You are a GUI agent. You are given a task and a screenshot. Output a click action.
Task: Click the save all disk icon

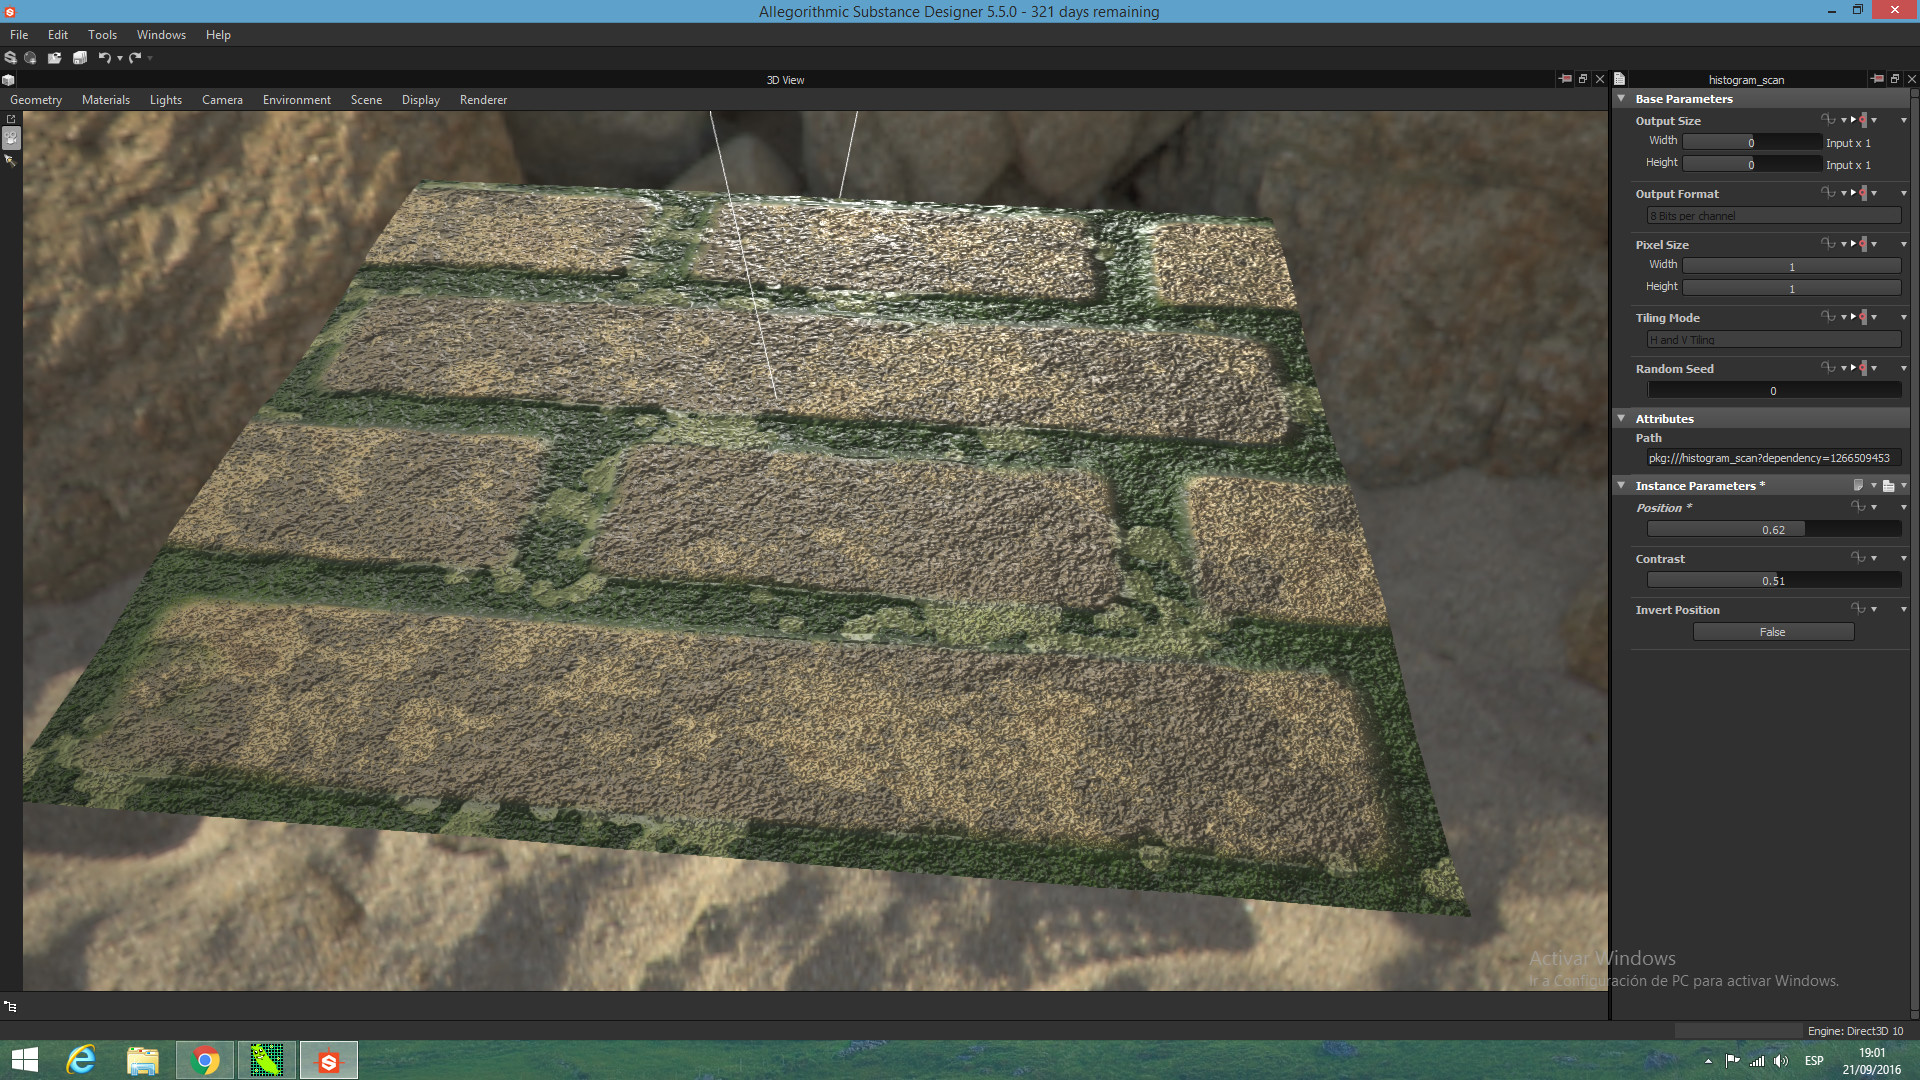pyautogui.click(x=80, y=58)
